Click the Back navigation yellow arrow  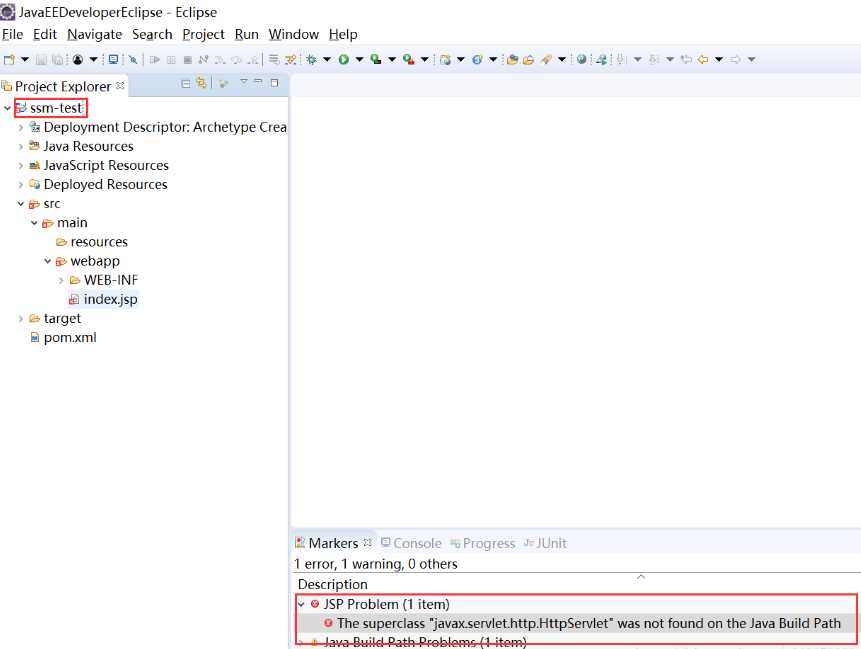pyautogui.click(x=703, y=59)
